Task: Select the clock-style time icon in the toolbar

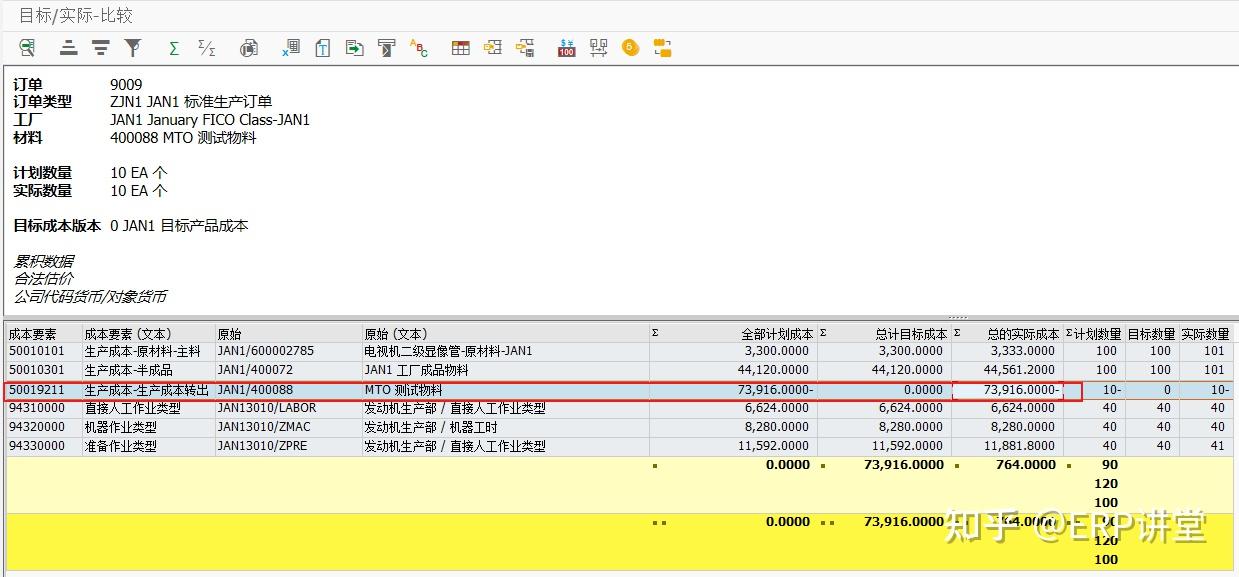Action: [630, 47]
